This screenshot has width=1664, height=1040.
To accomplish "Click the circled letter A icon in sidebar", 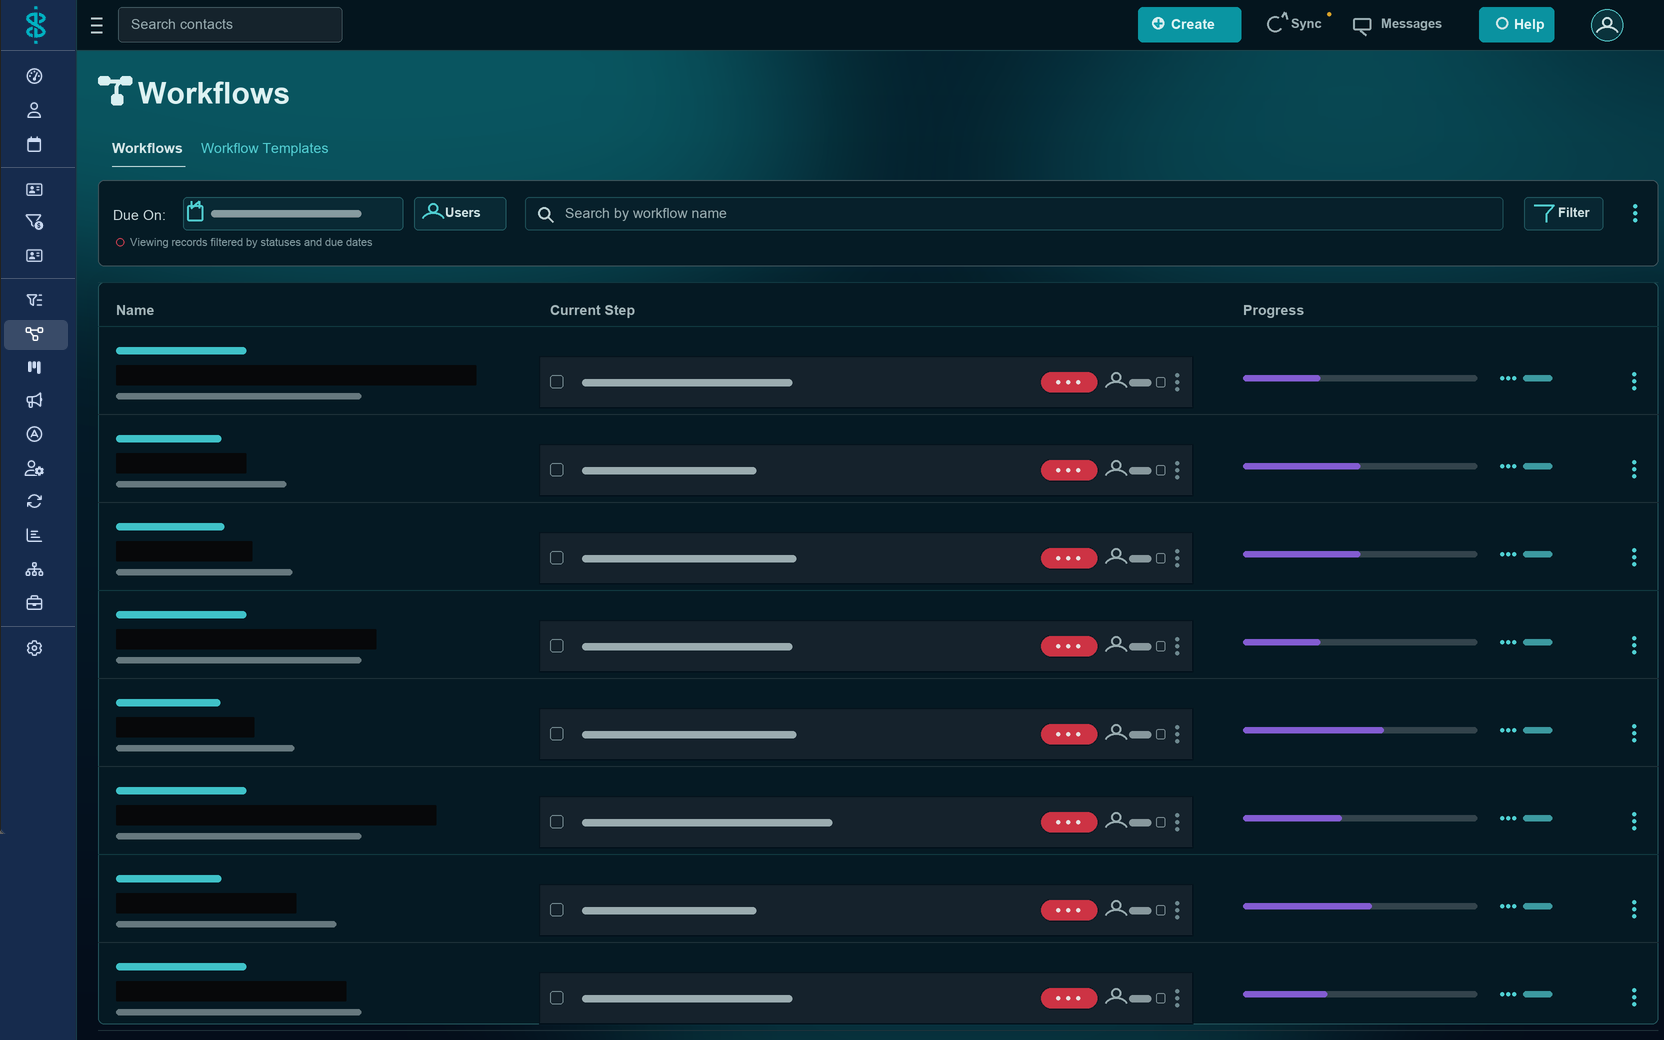I will (34, 434).
